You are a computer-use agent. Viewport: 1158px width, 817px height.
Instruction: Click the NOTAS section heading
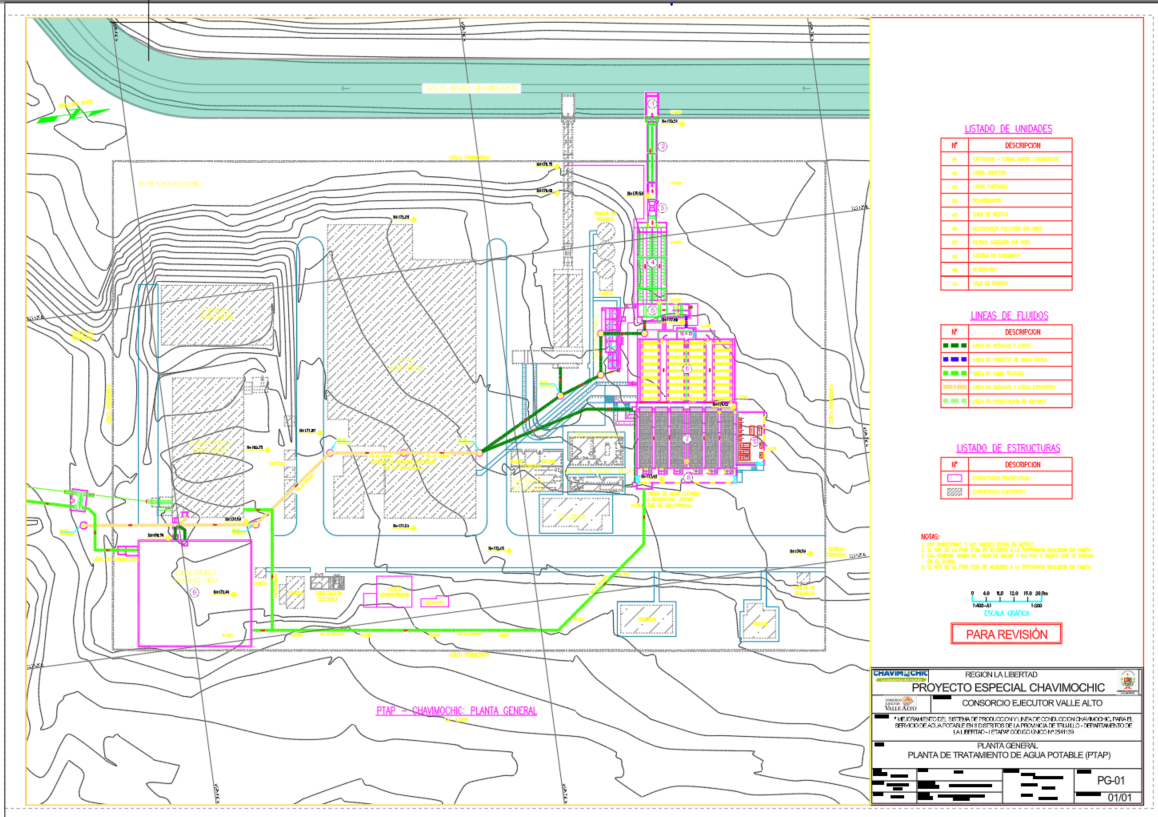pos(931,536)
